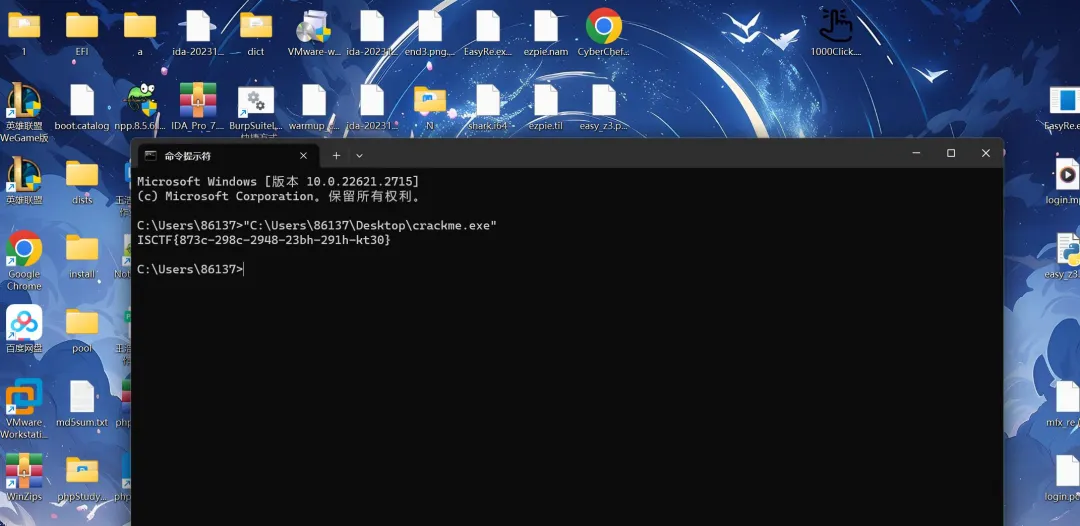Open the folder named a
This screenshot has width=1080, height=526.
(x=140, y=26)
